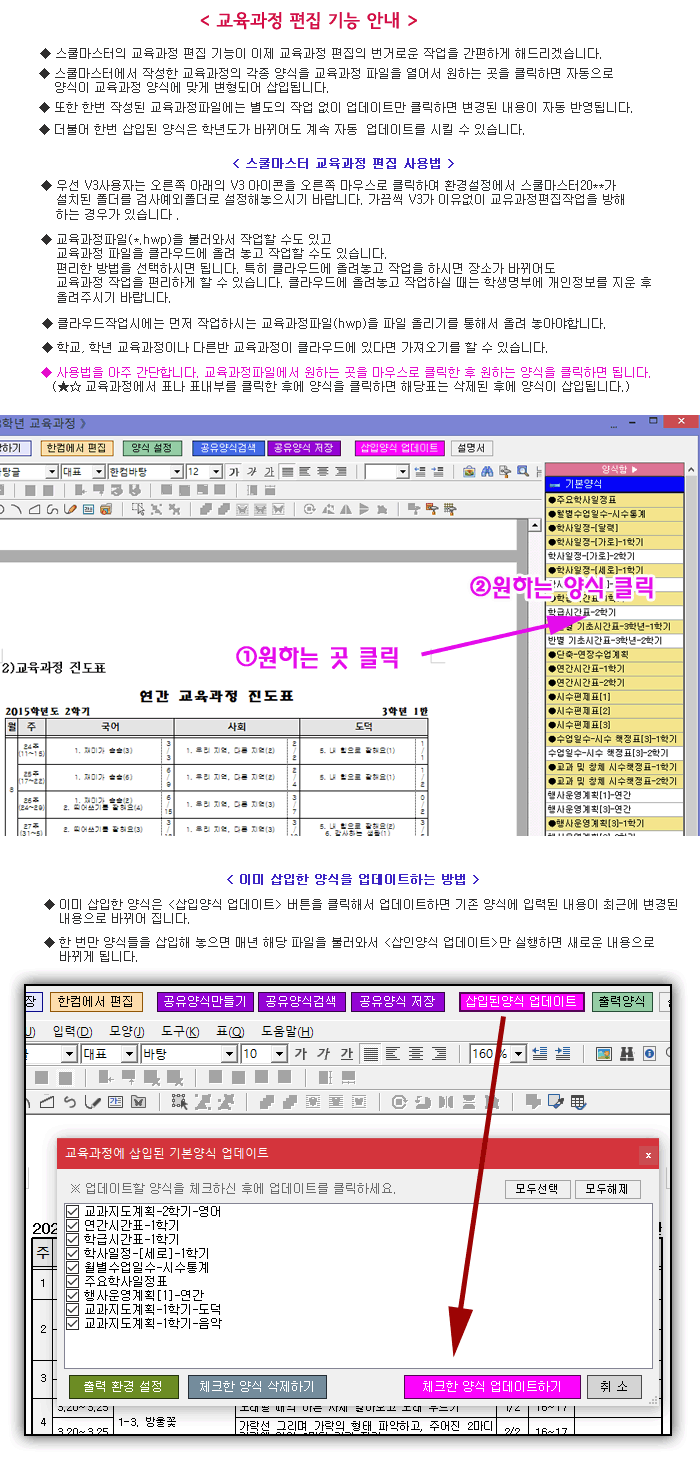
Task: Open the 대표 dropdown beside 바탕 font
Action: [x=129, y=1054]
